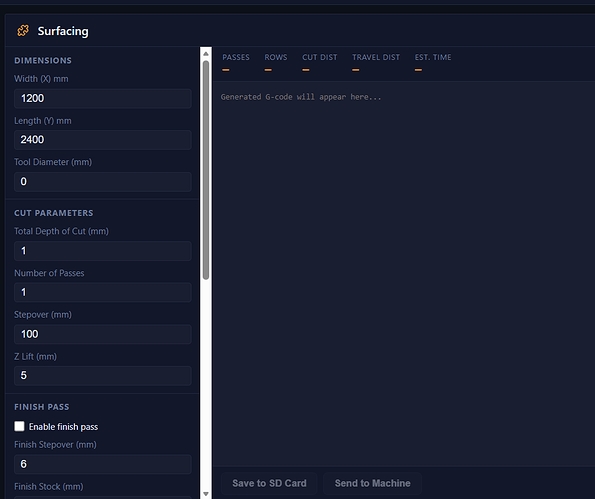
Task: Click the Surfacing puzzle-piece icon
Action: click(x=23, y=31)
